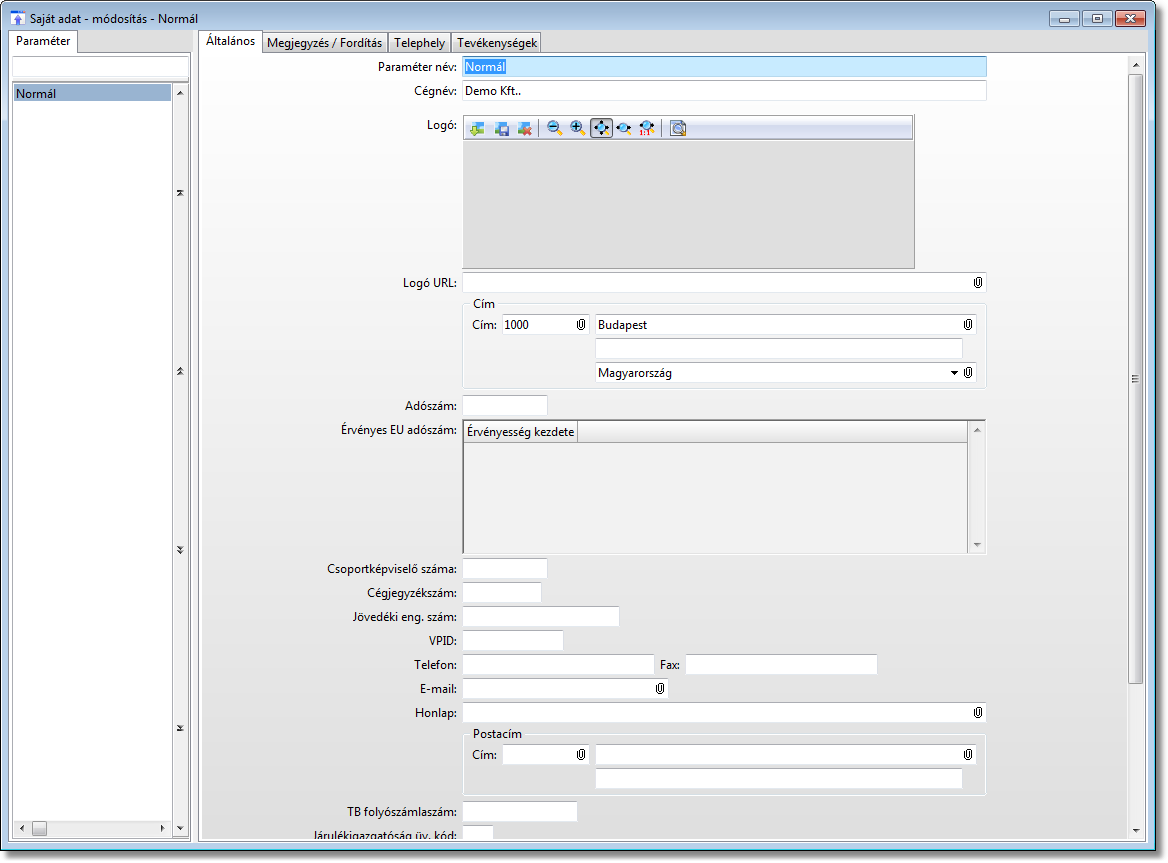Viewport: 1168px width, 863px height.
Task: Click the load logo image icon
Action: click(477, 128)
